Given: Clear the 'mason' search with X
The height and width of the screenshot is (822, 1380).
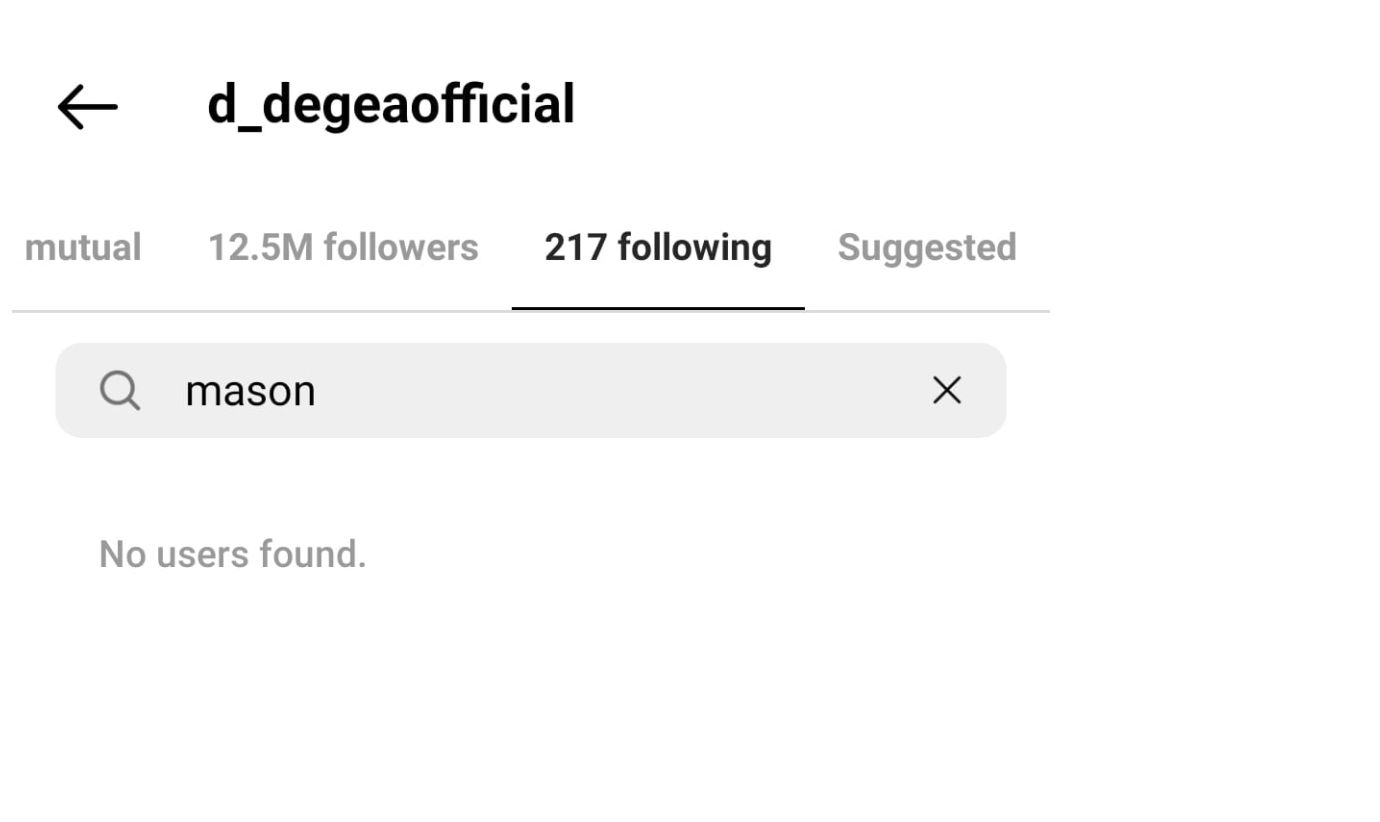Looking at the screenshot, I should pyautogui.click(x=946, y=390).
